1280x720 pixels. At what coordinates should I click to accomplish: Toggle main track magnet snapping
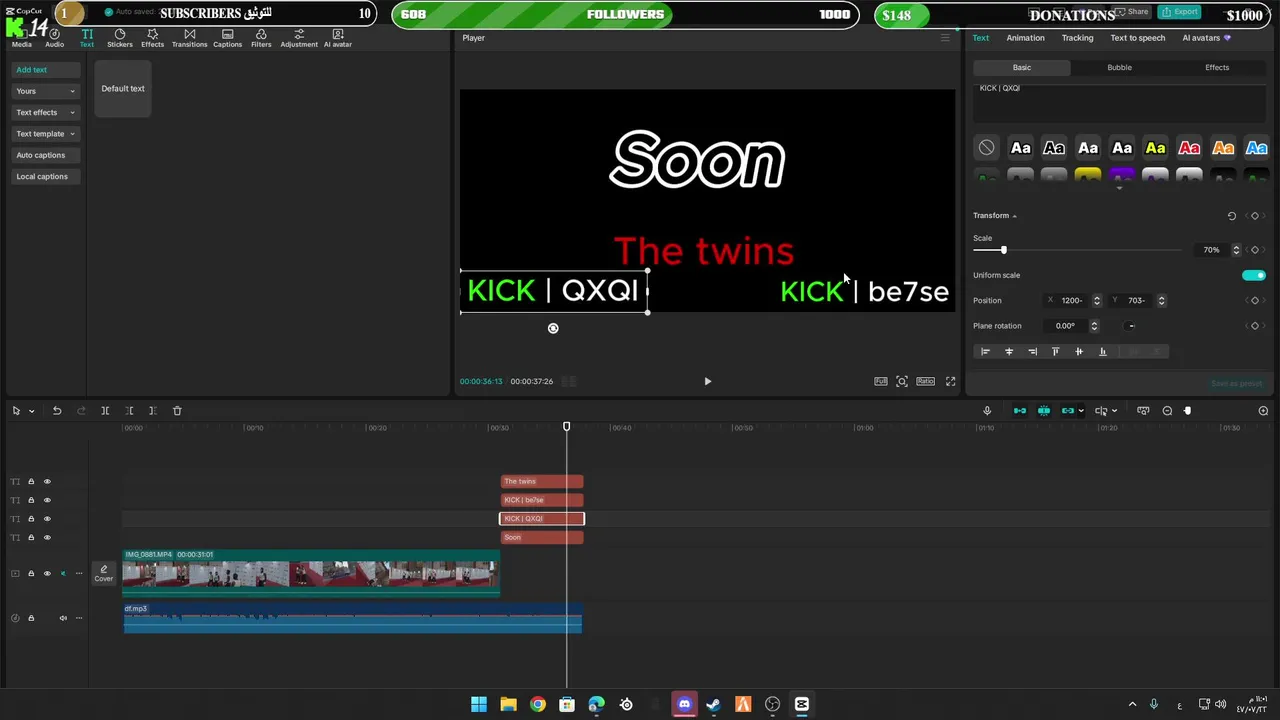tap(1020, 411)
